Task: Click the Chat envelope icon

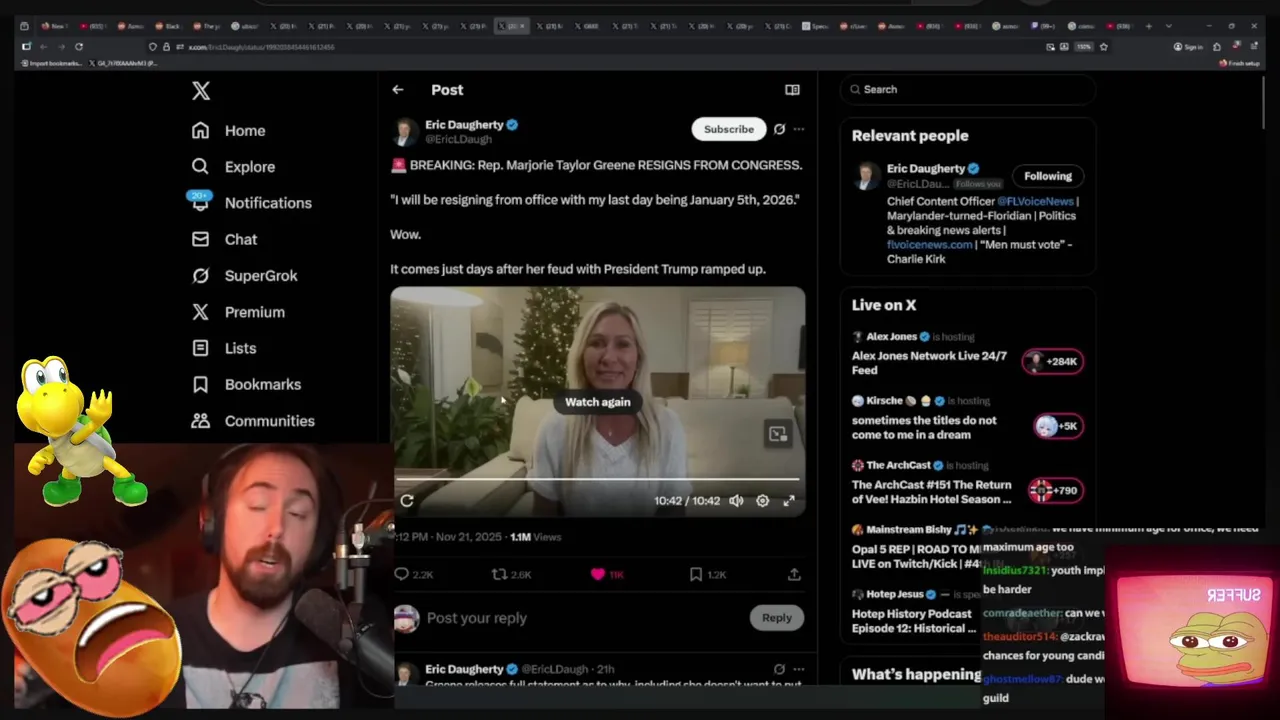Action: pyautogui.click(x=200, y=240)
